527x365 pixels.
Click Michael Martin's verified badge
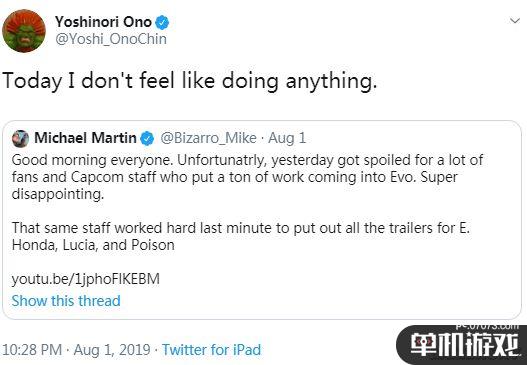coord(147,138)
